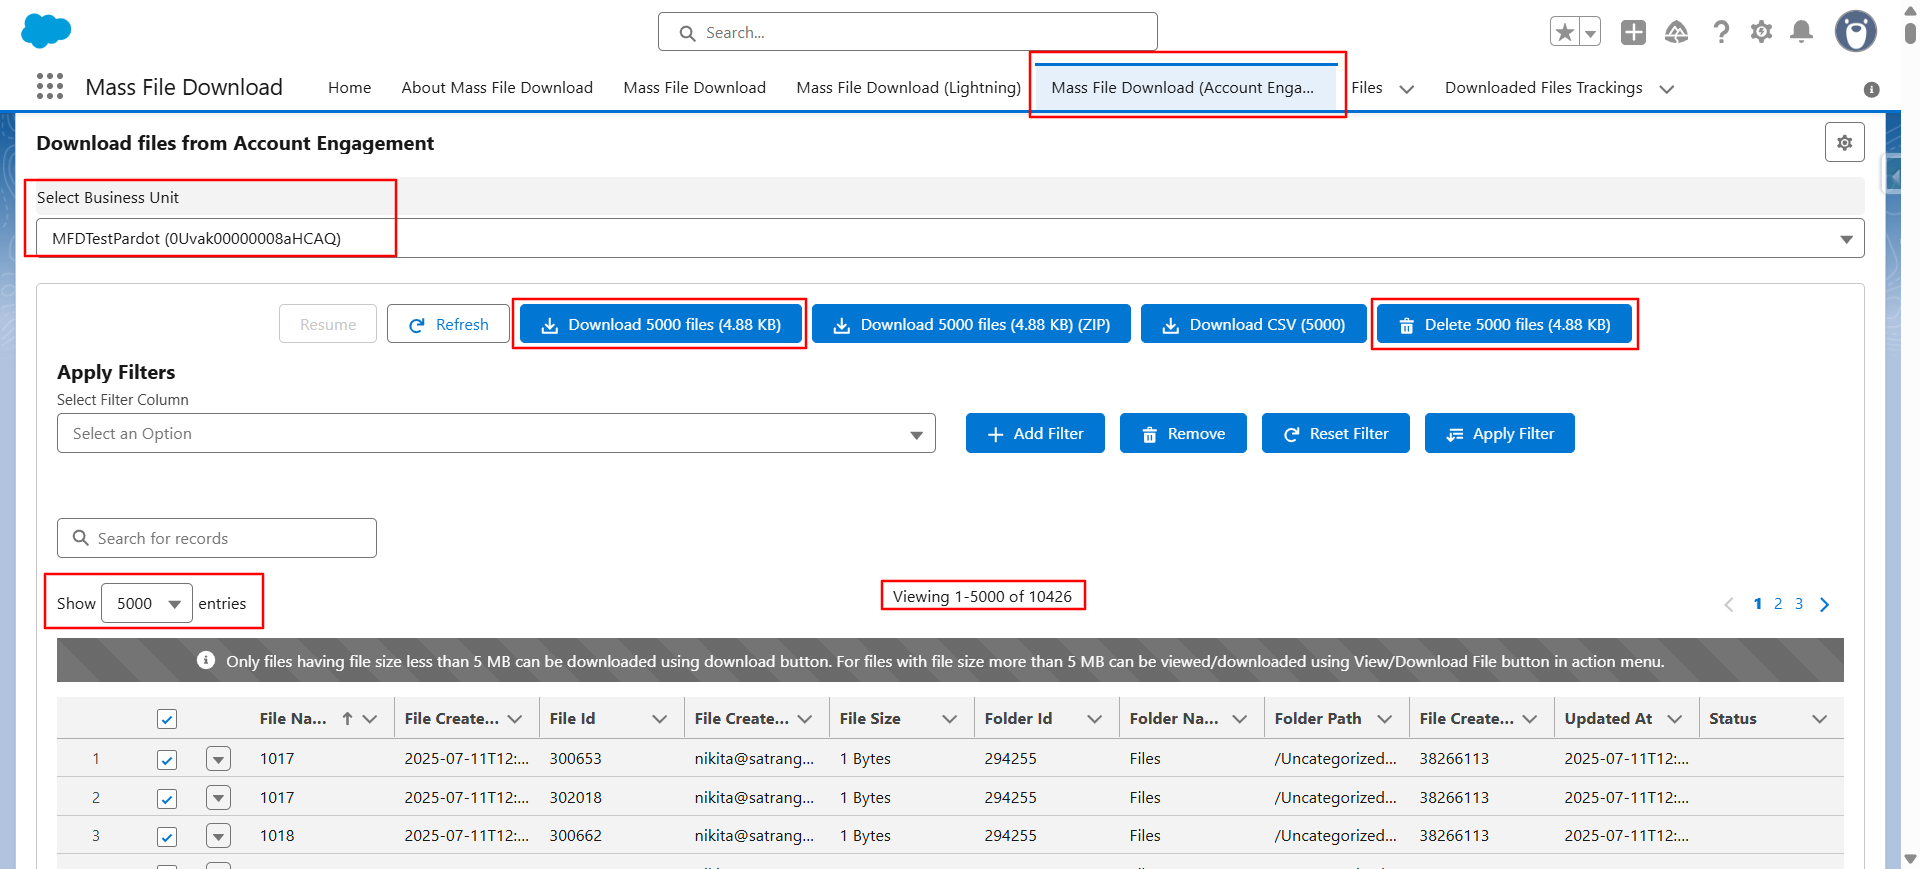The image size is (1920, 869).
Task: Open the action menu for row 1
Action: tap(218, 759)
